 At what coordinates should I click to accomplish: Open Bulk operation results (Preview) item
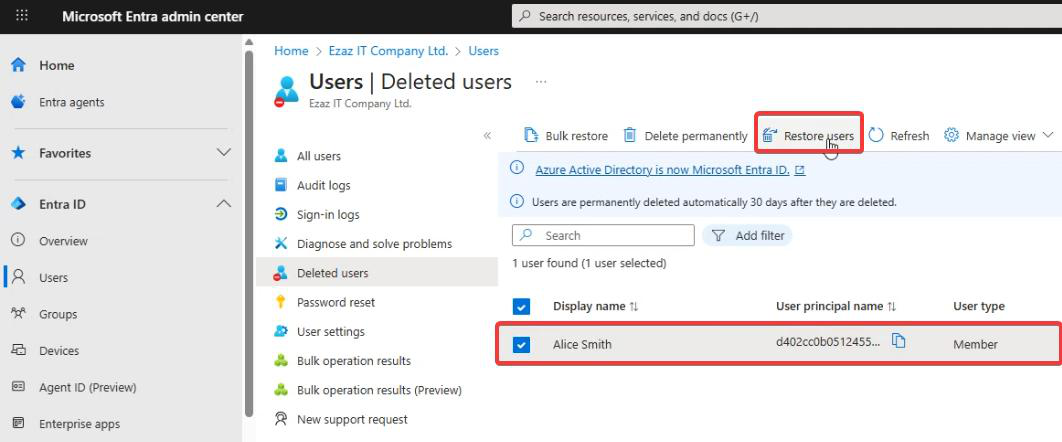(x=377, y=391)
